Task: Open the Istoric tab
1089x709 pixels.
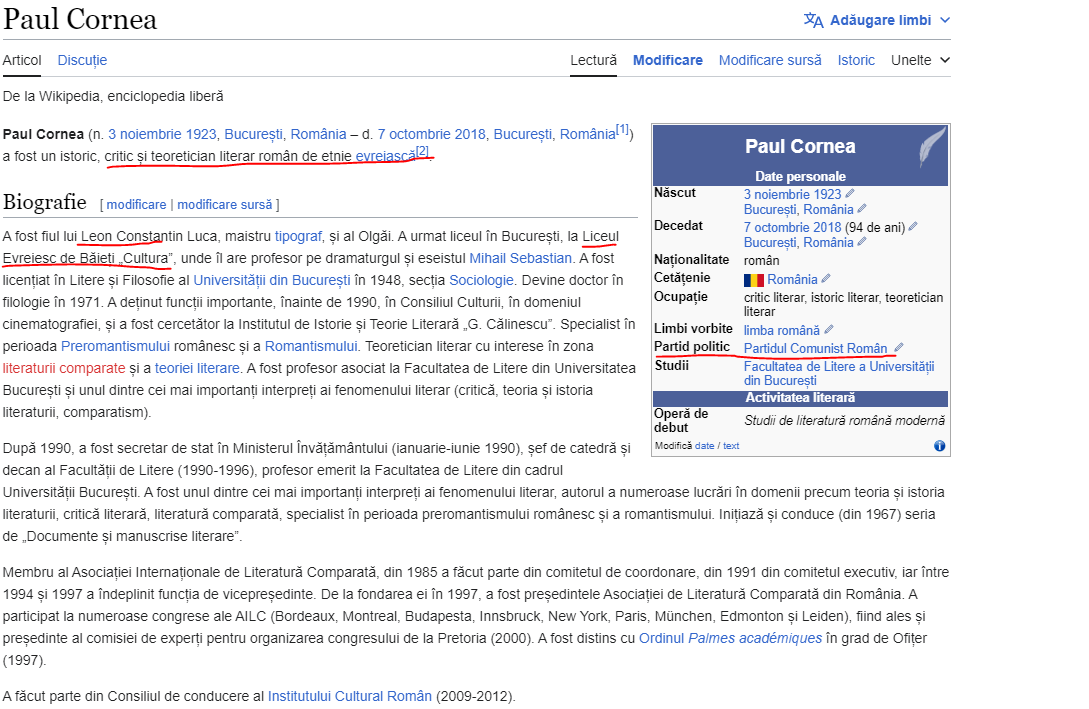Action: click(856, 60)
